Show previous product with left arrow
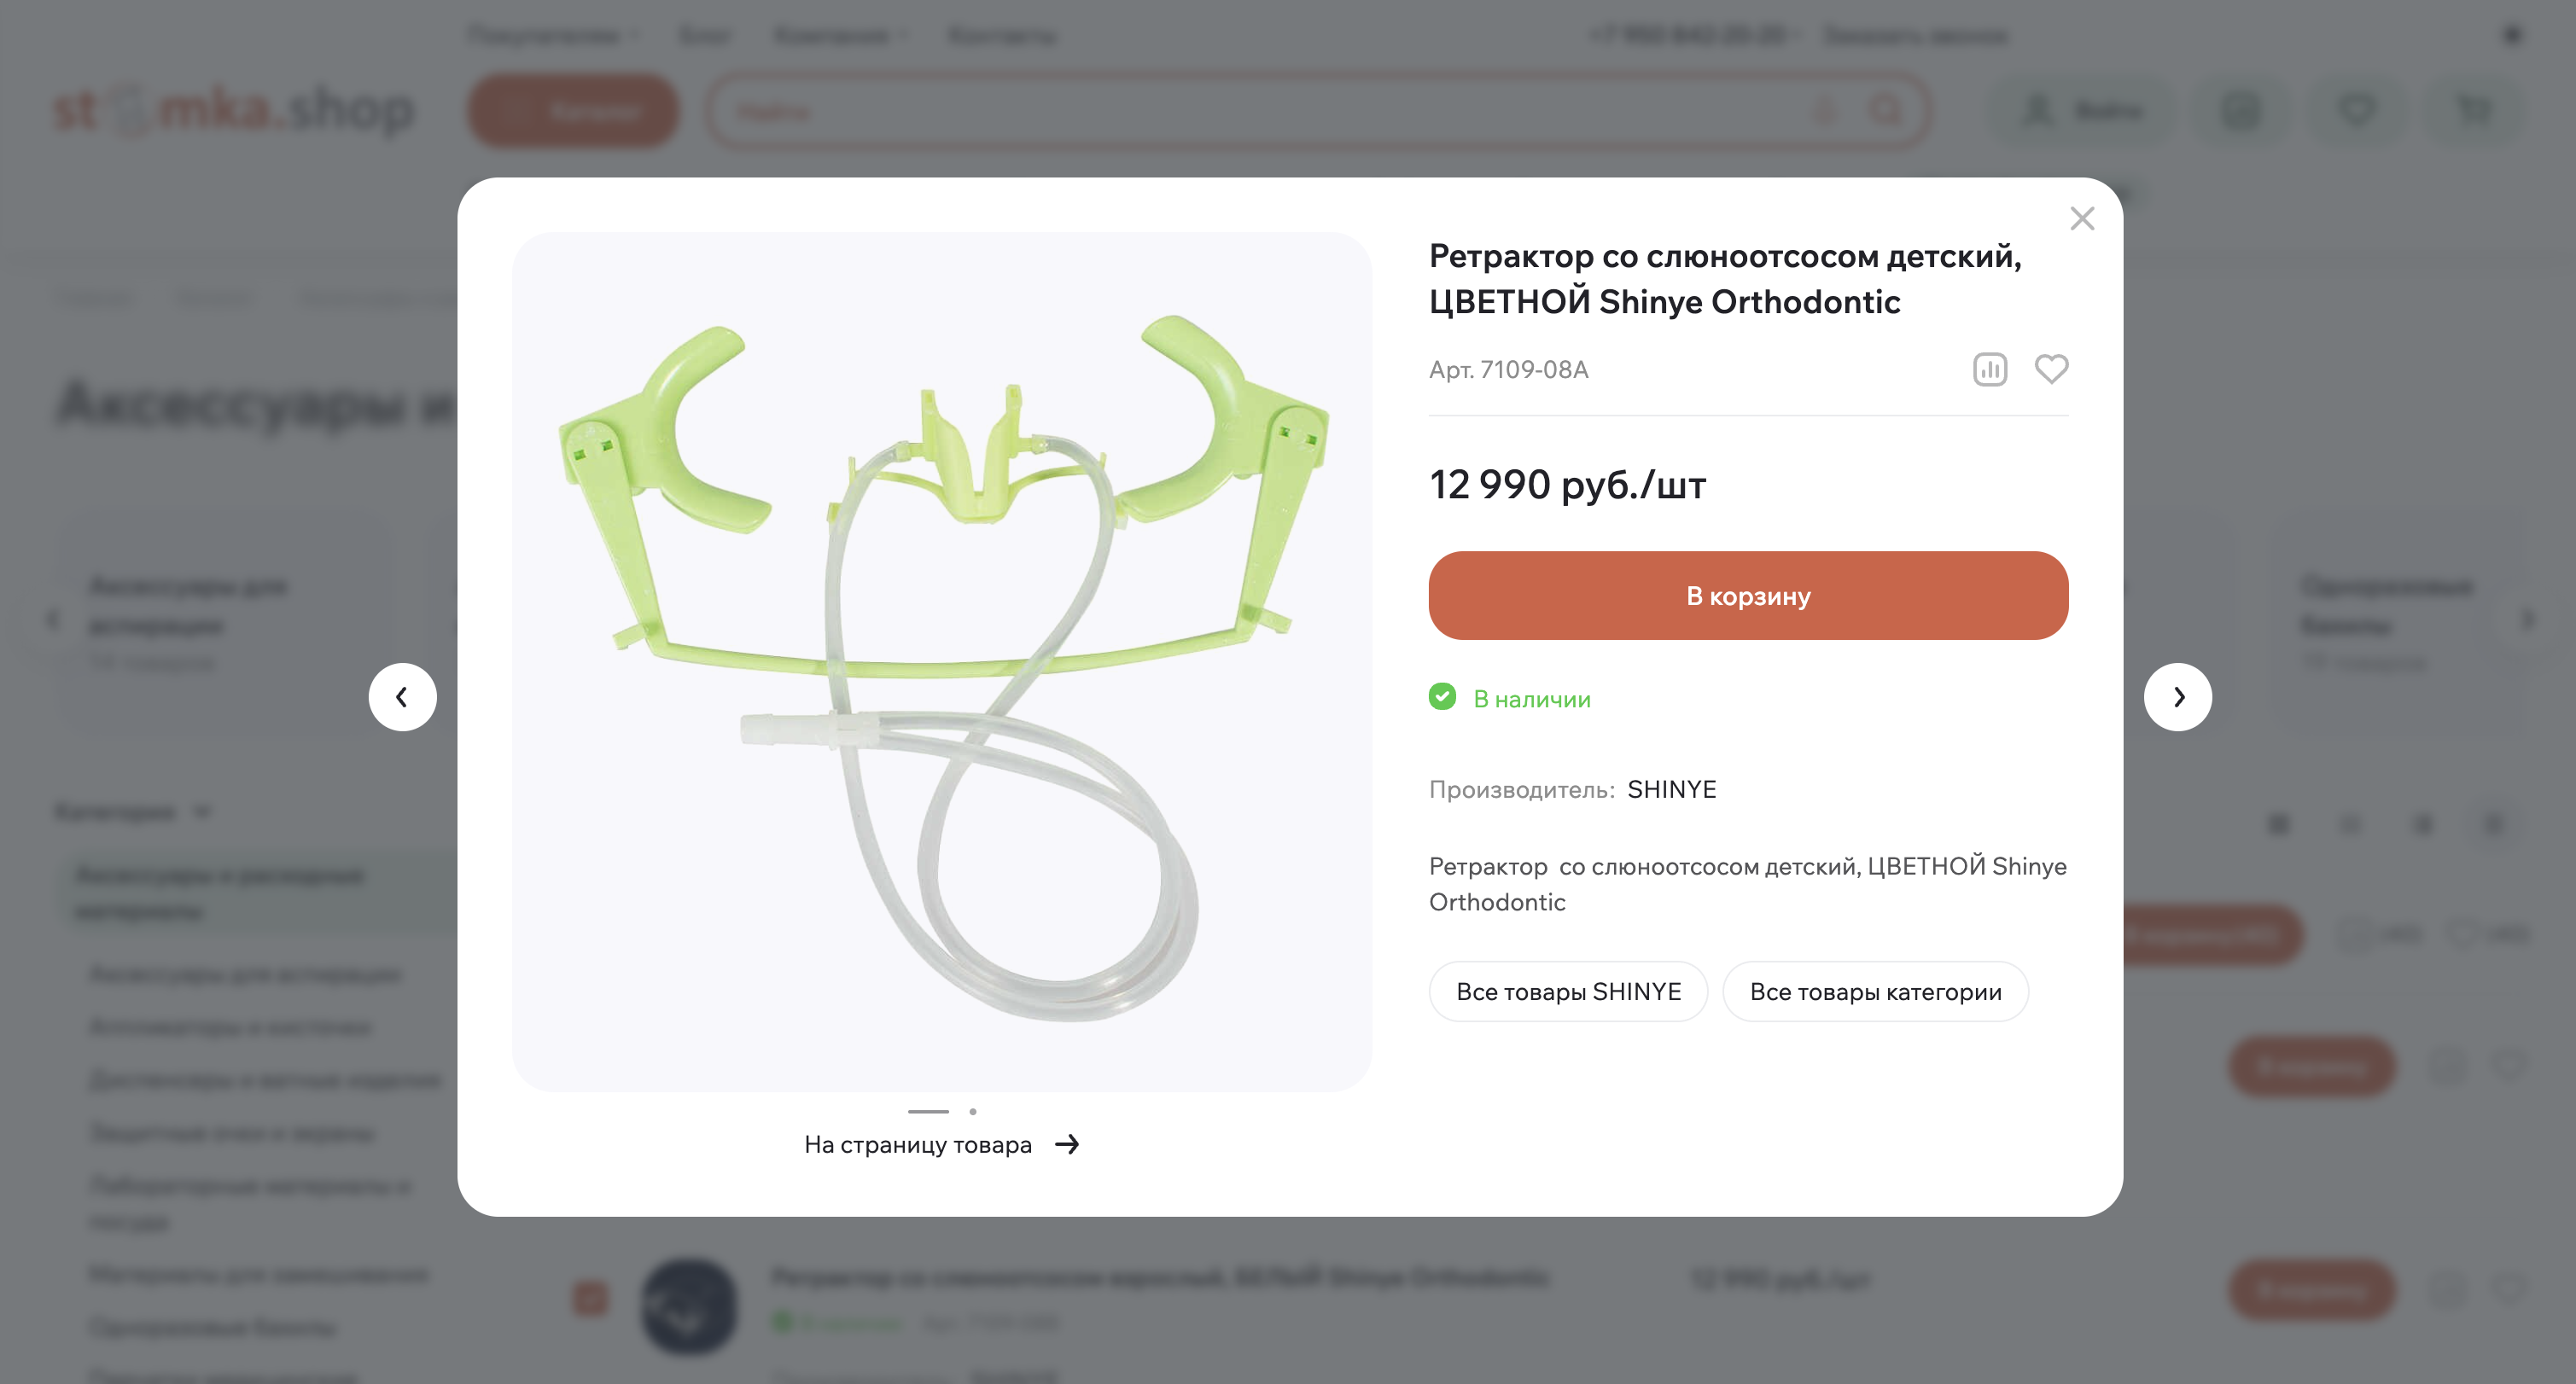 coord(402,697)
